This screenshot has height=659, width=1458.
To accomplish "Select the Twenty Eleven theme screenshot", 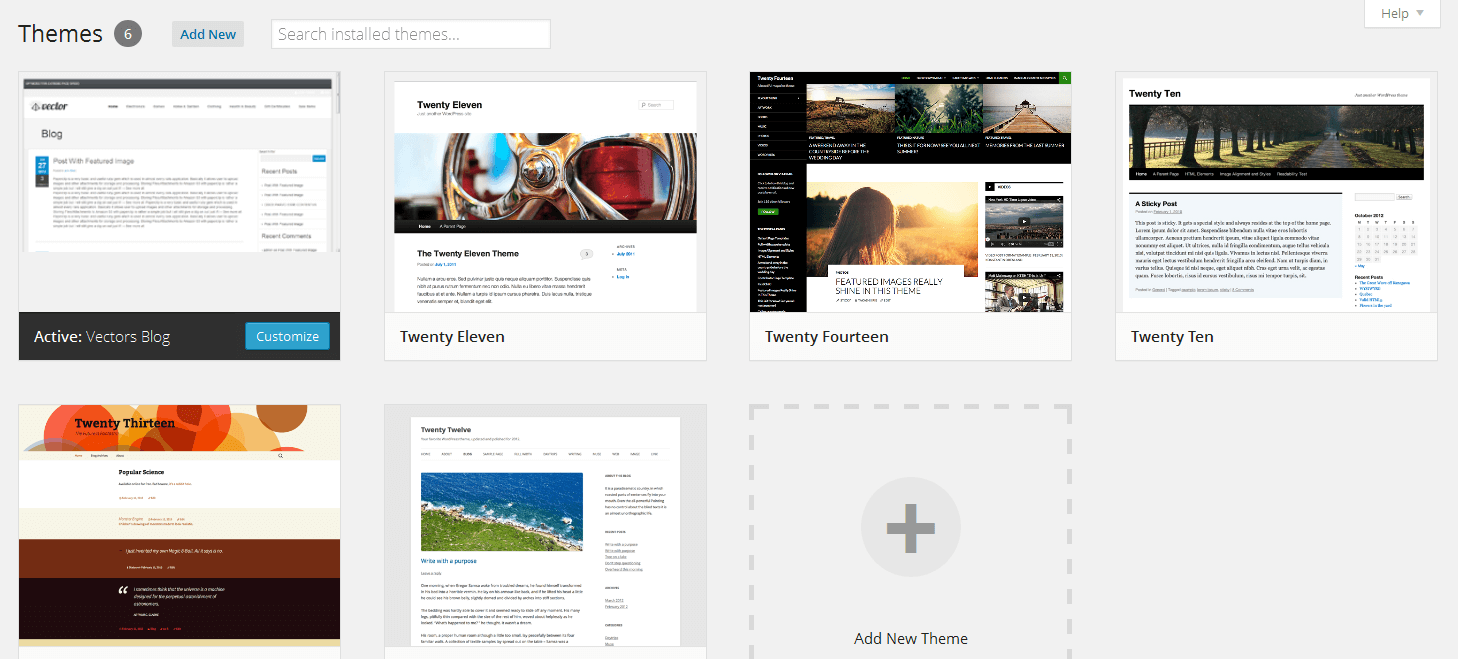I will [x=546, y=192].
